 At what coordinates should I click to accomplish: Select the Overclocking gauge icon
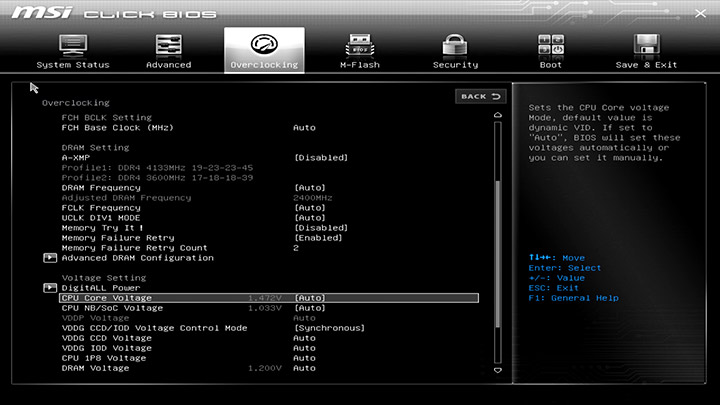coord(264,46)
